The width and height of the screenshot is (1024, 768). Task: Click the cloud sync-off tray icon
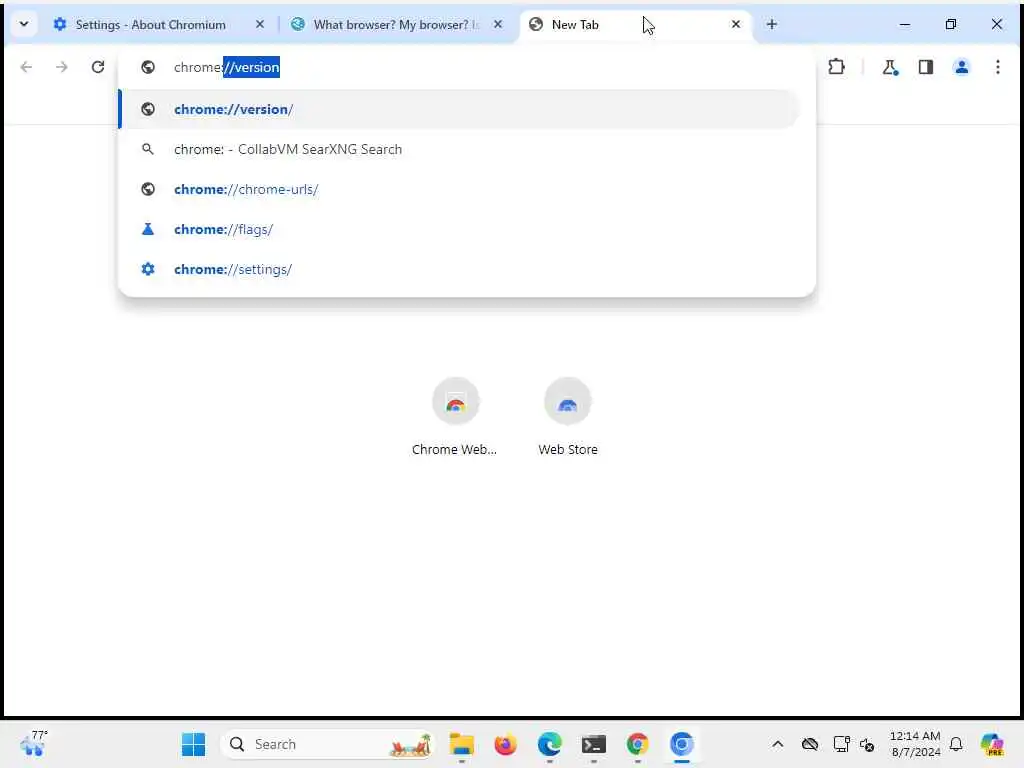810,744
